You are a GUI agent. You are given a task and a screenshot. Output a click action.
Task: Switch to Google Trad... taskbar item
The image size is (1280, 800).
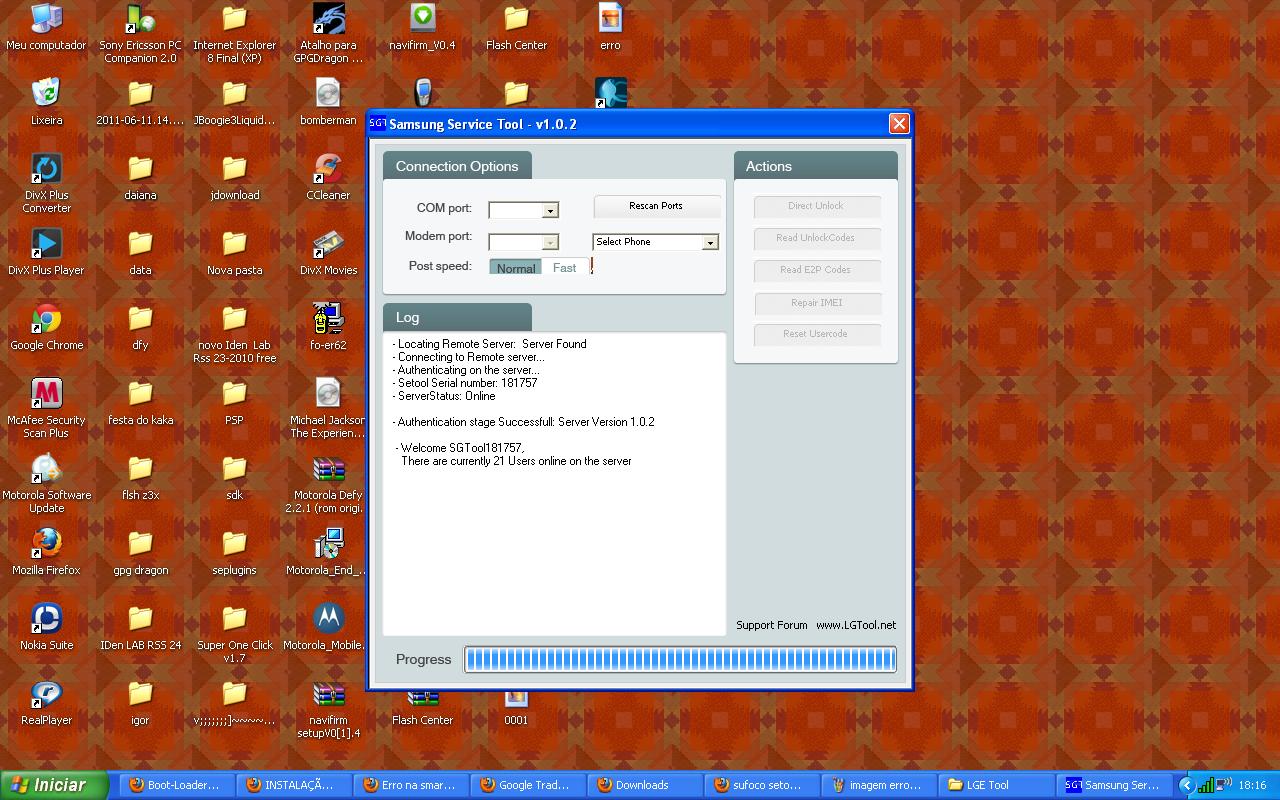(x=529, y=785)
